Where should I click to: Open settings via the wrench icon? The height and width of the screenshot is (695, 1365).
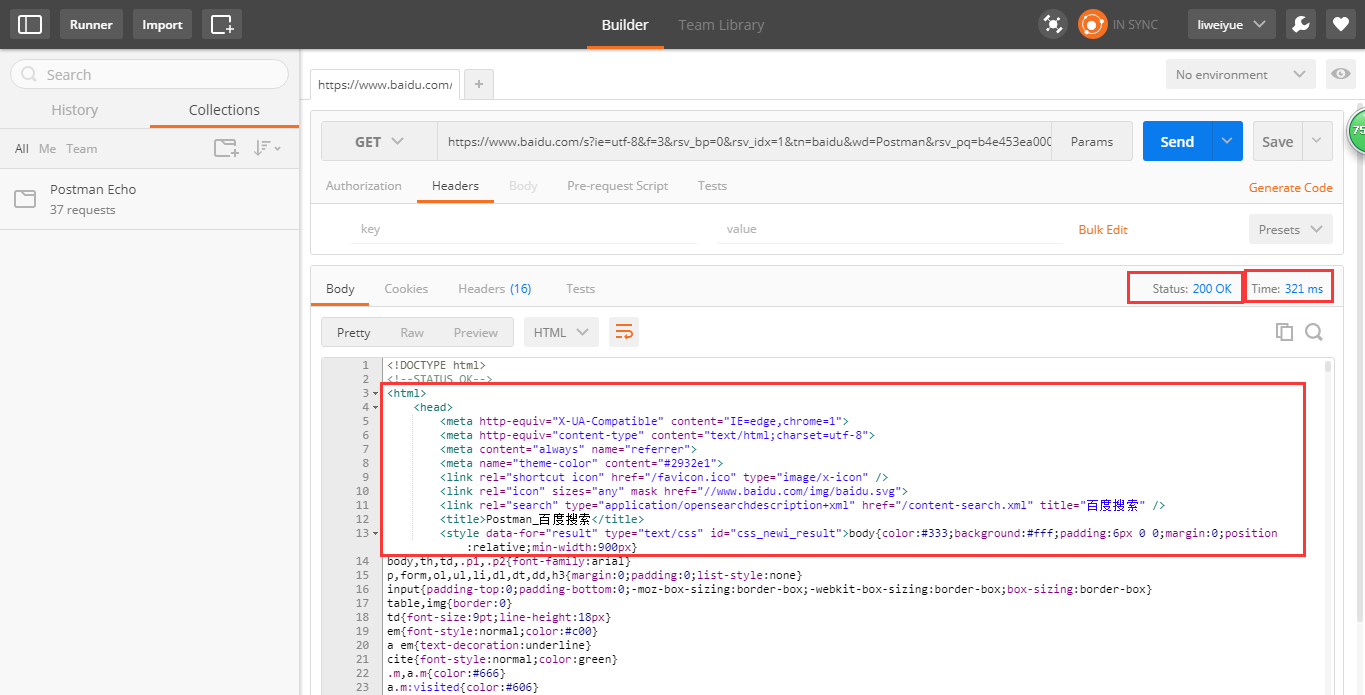pos(1301,24)
